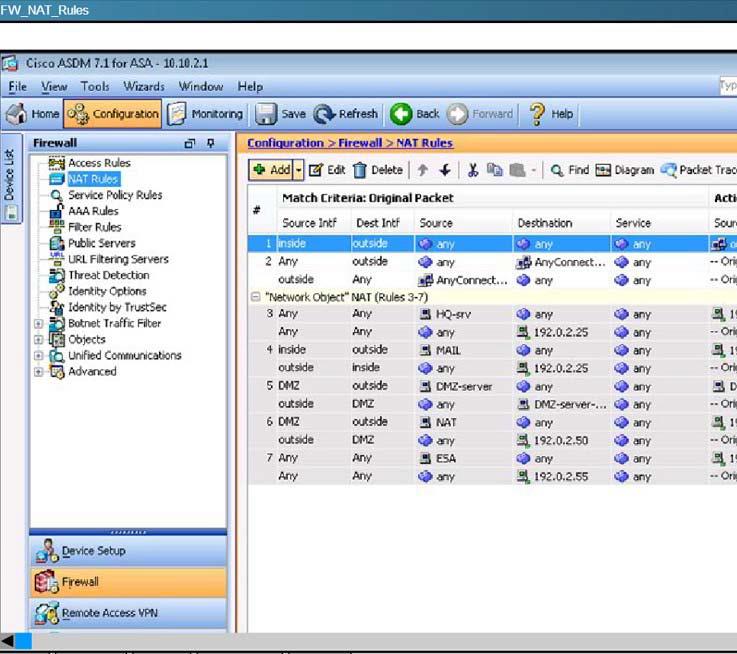Viewport: 737px width, 654px height.
Task: Open the Tools menu
Action: [95, 87]
